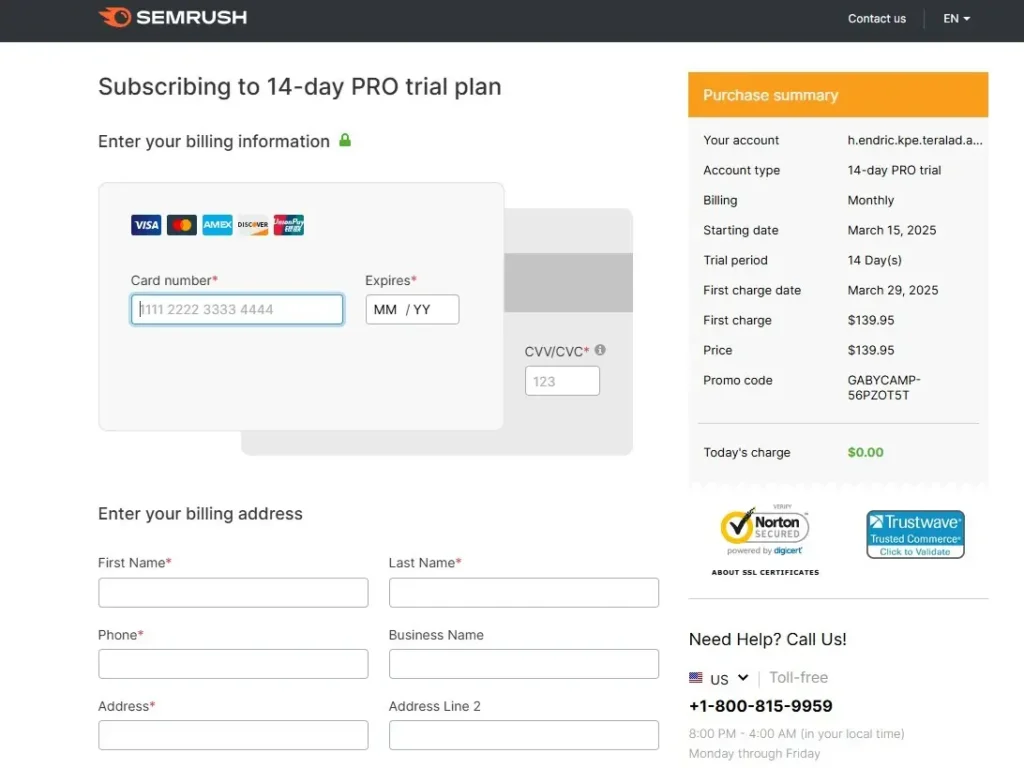Click Today's charge $0.00 amount
The height and width of the screenshot is (768, 1024).
click(x=865, y=452)
